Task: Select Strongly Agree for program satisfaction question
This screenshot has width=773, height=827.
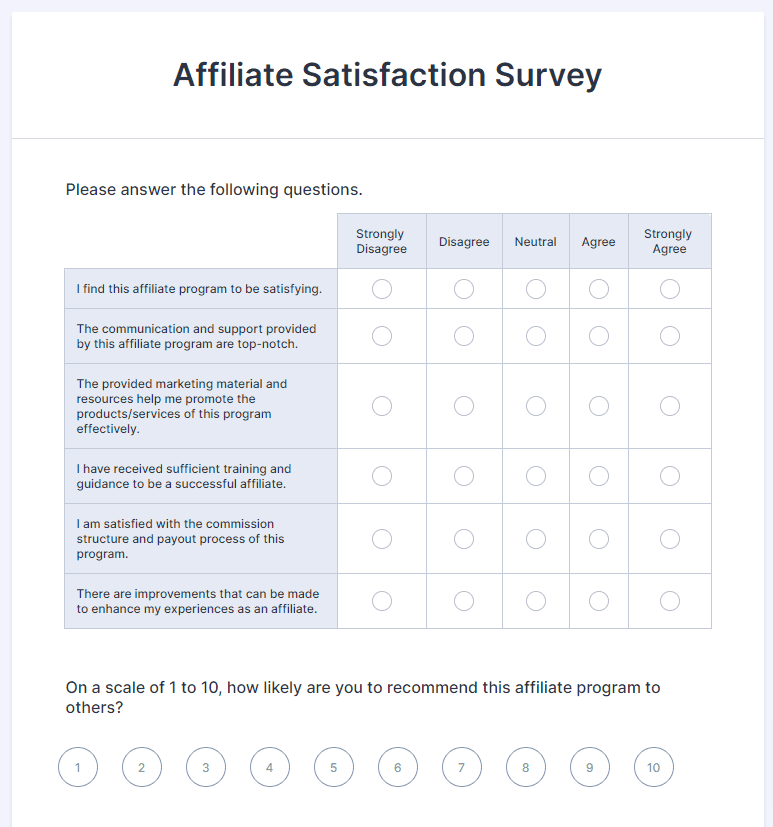Action: [669, 289]
